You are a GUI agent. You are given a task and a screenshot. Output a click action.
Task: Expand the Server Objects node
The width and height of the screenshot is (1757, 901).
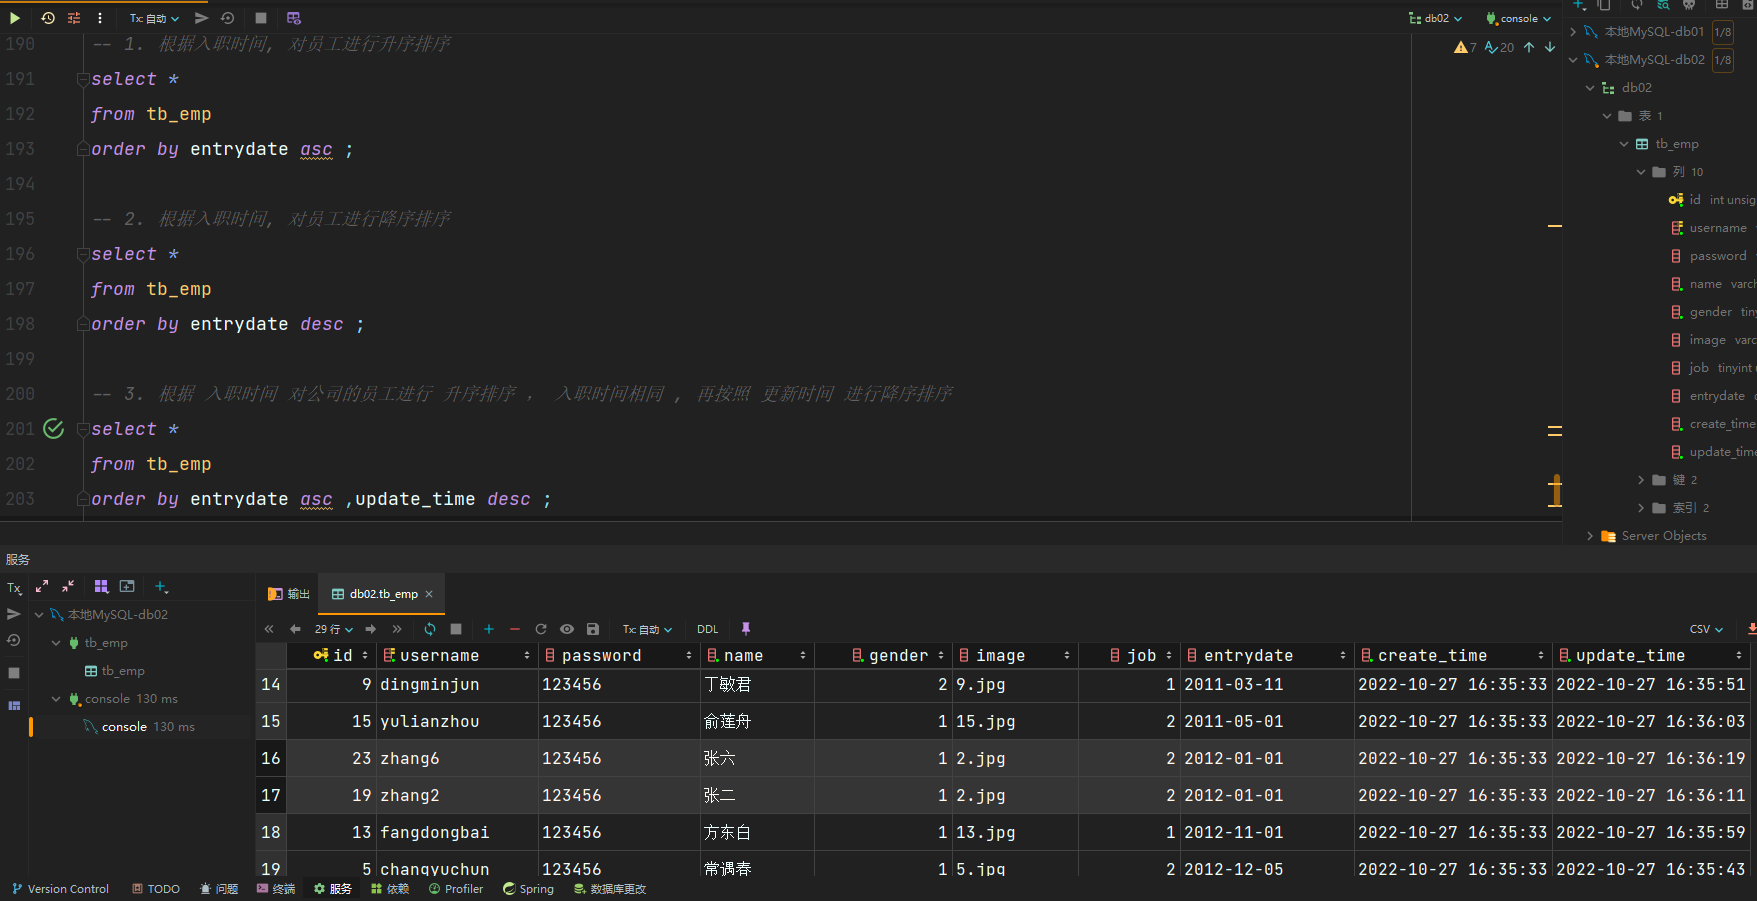tap(1590, 536)
